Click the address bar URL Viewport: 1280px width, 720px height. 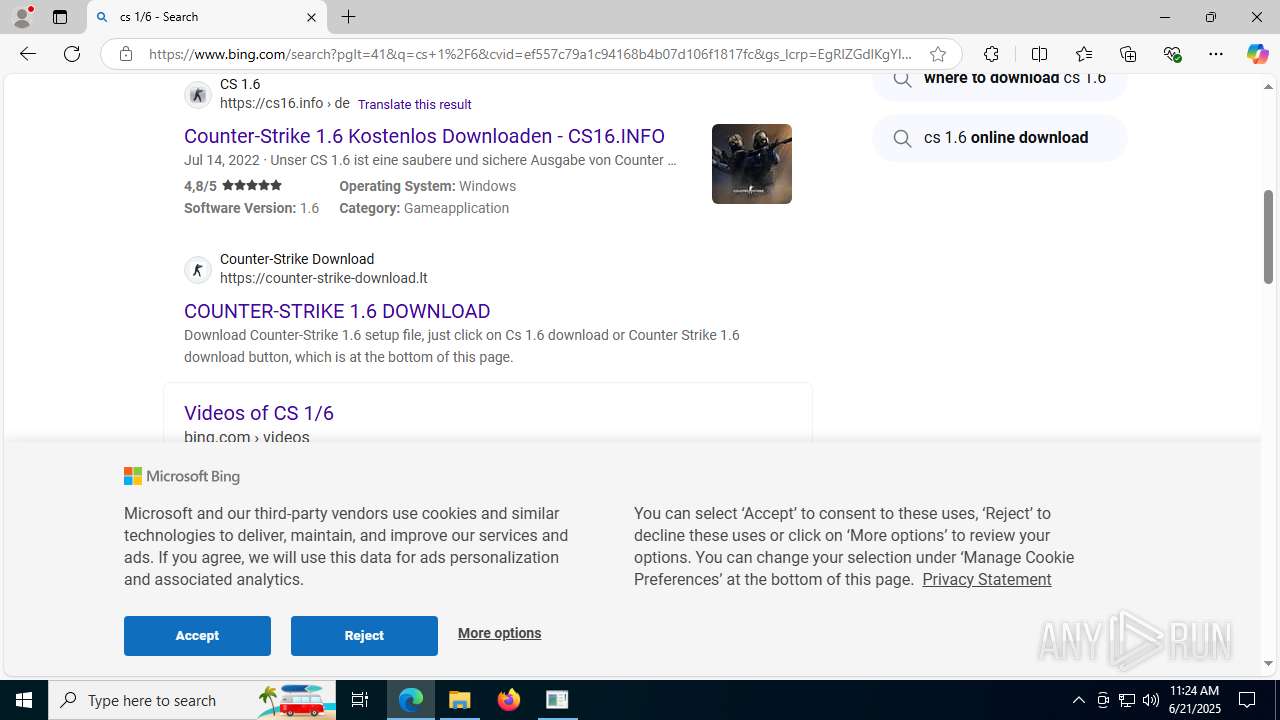pos(530,54)
